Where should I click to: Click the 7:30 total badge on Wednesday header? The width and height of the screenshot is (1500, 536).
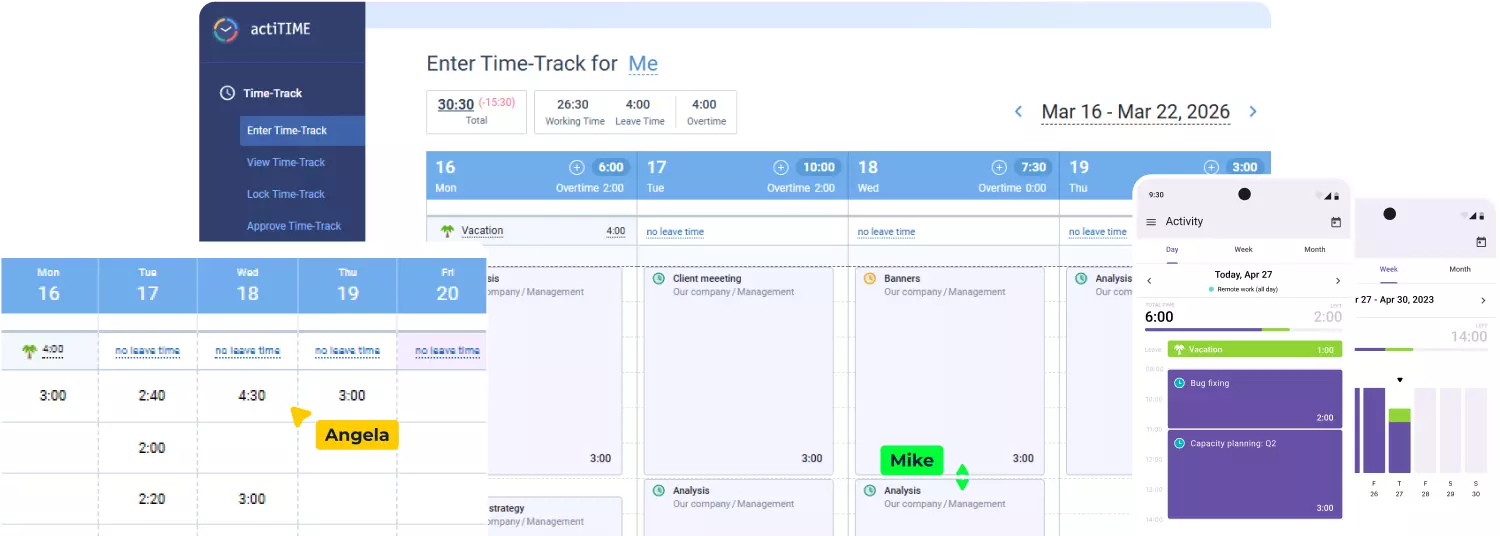coord(1033,168)
